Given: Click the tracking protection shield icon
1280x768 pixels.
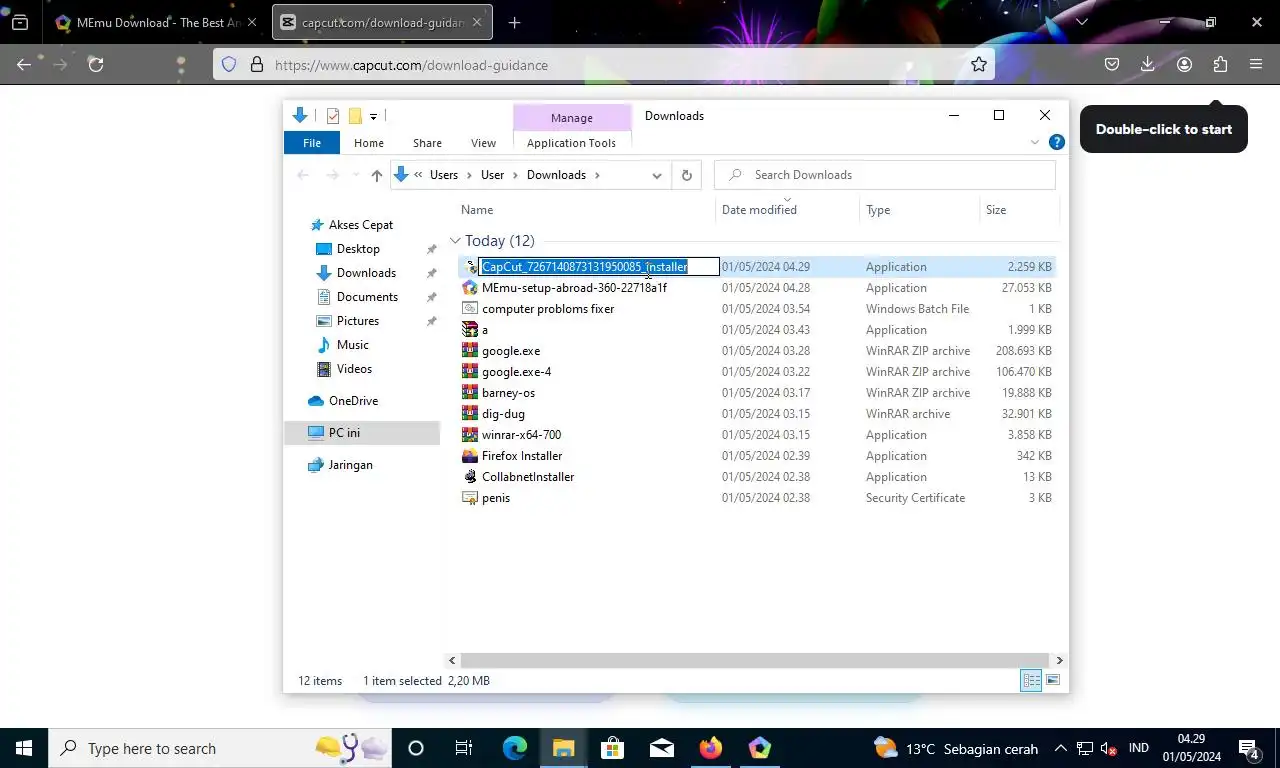Looking at the screenshot, I should [229, 64].
